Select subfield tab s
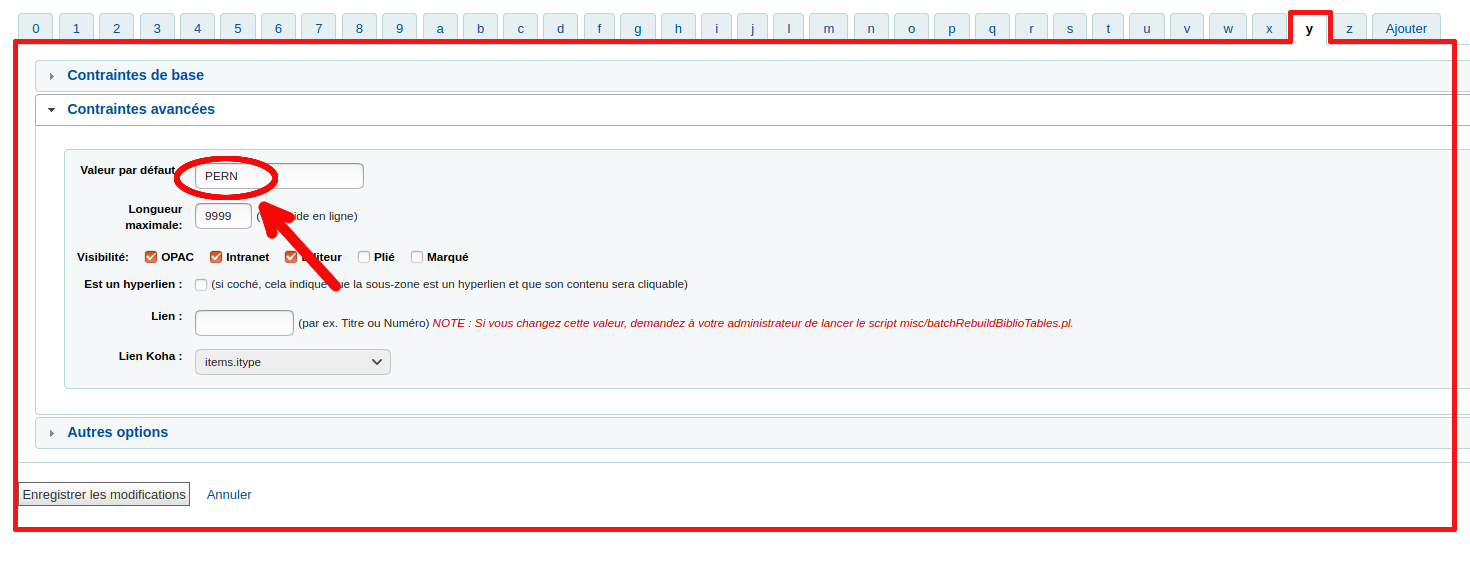Screen dimensions: 1470x564 (x=1070, y=28)
